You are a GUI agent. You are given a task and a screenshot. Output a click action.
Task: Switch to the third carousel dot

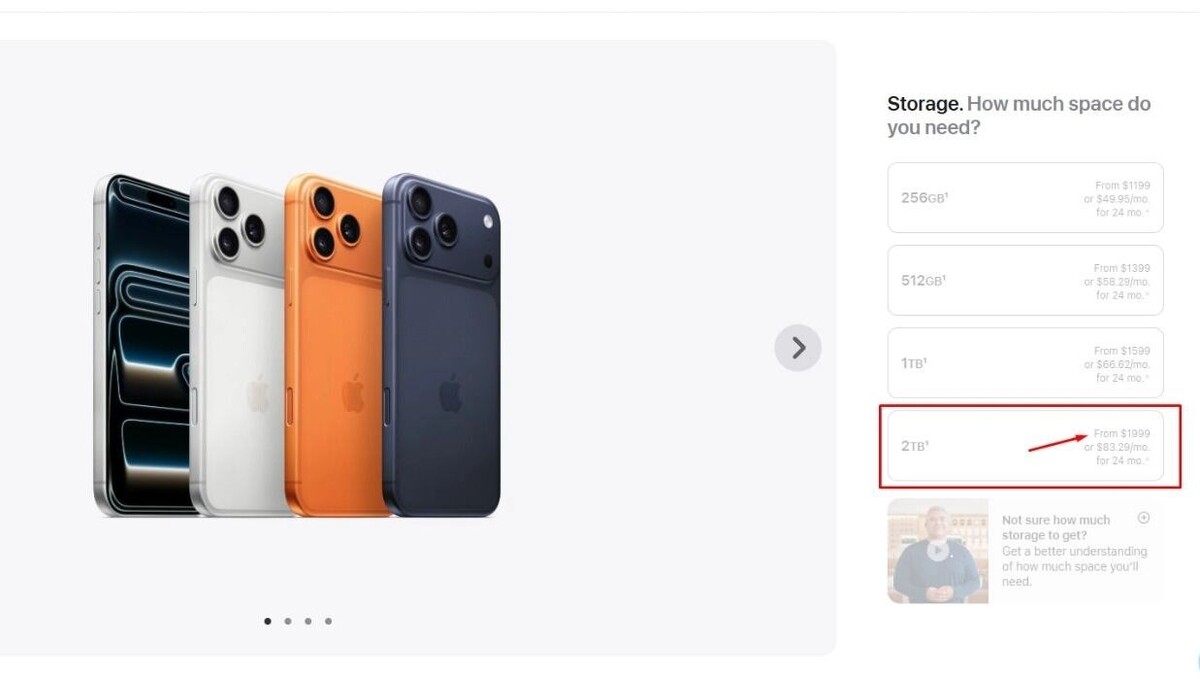(308, 621)
